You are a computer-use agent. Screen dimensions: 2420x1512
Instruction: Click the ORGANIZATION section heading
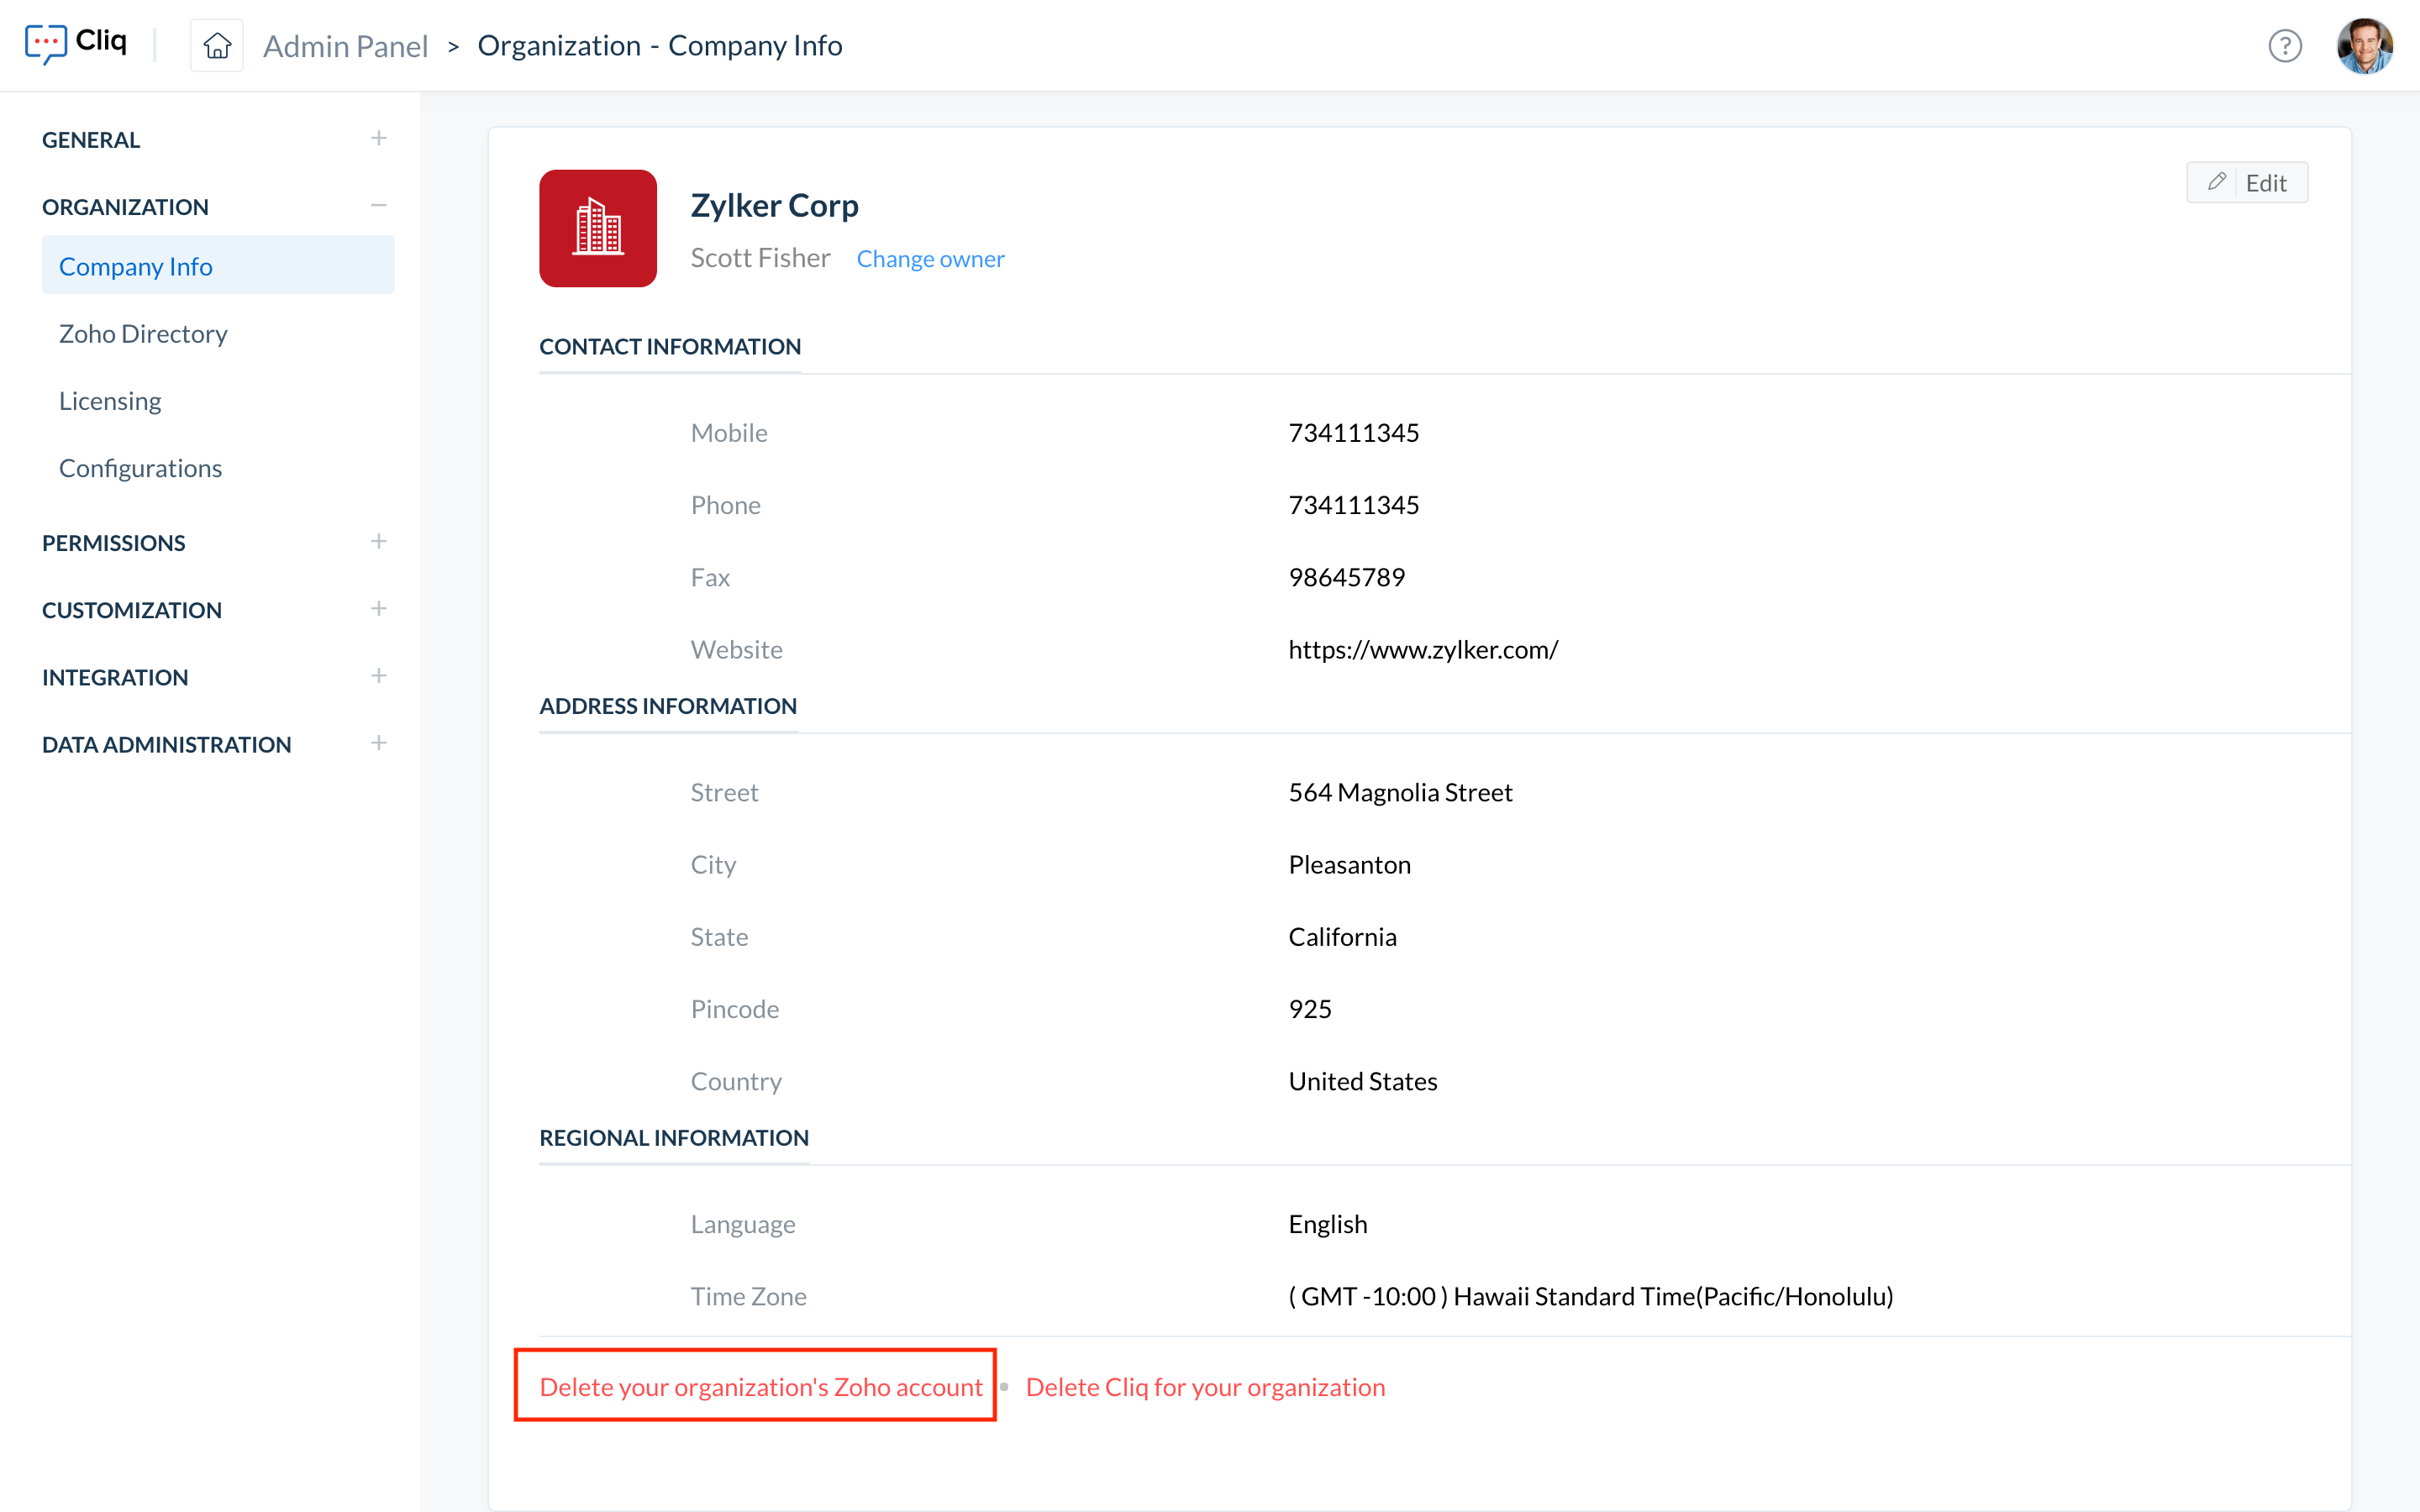pos(125,207)
